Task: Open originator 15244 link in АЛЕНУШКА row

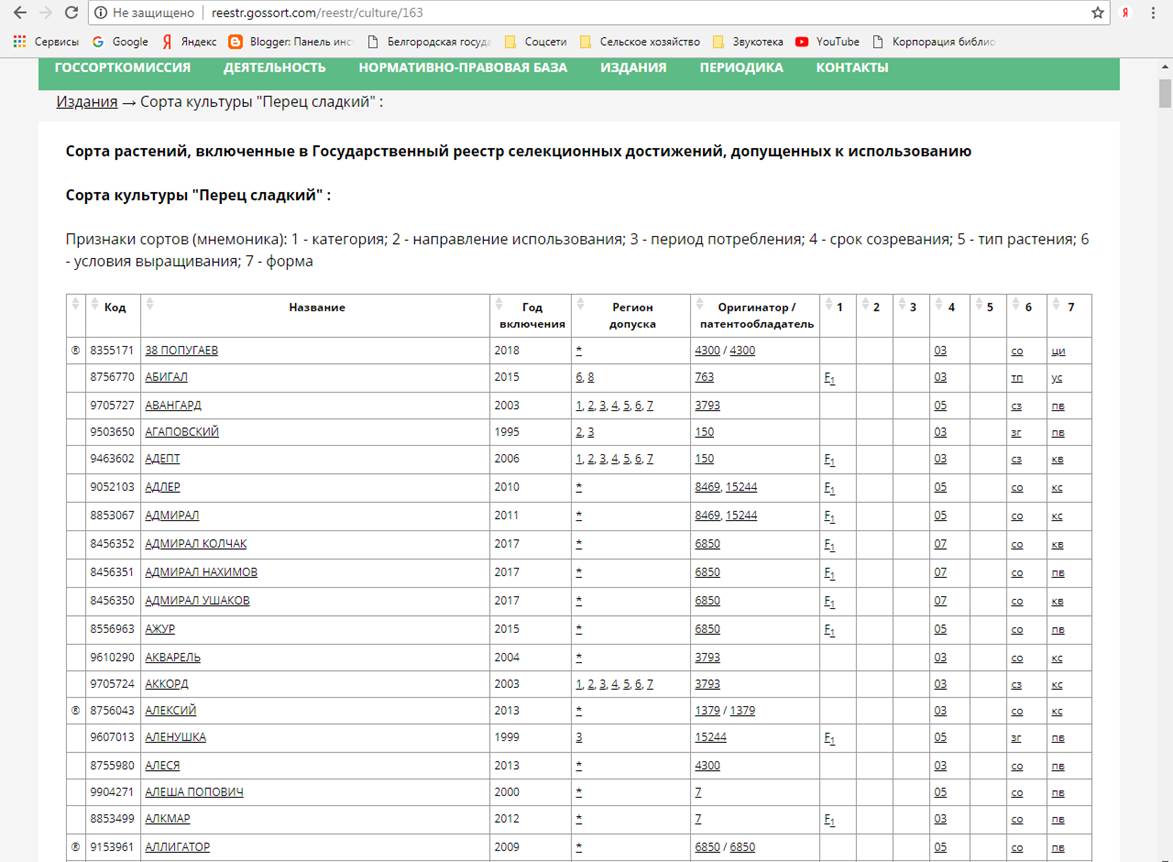Action: click(711, 738)
